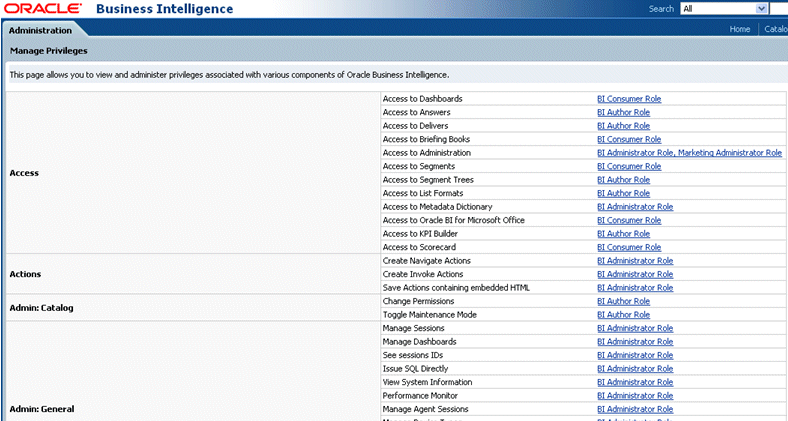Open BI Administrator Role for Performance Monitor
The width and height of the screenshot is (788, 421).
(635, 396)
